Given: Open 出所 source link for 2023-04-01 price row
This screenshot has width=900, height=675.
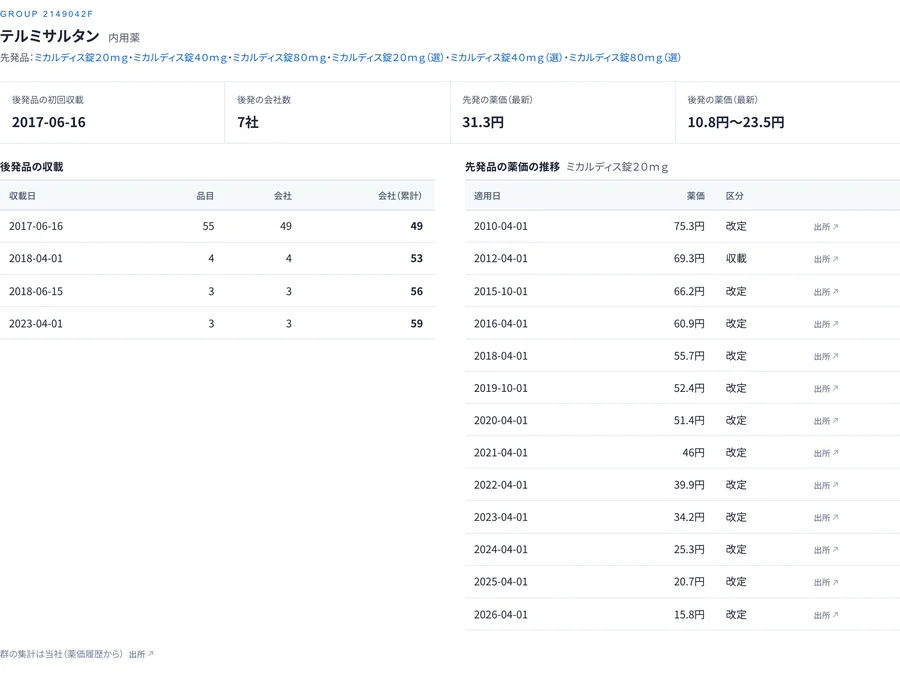Looking at the screenshot, I should point(826,517).
